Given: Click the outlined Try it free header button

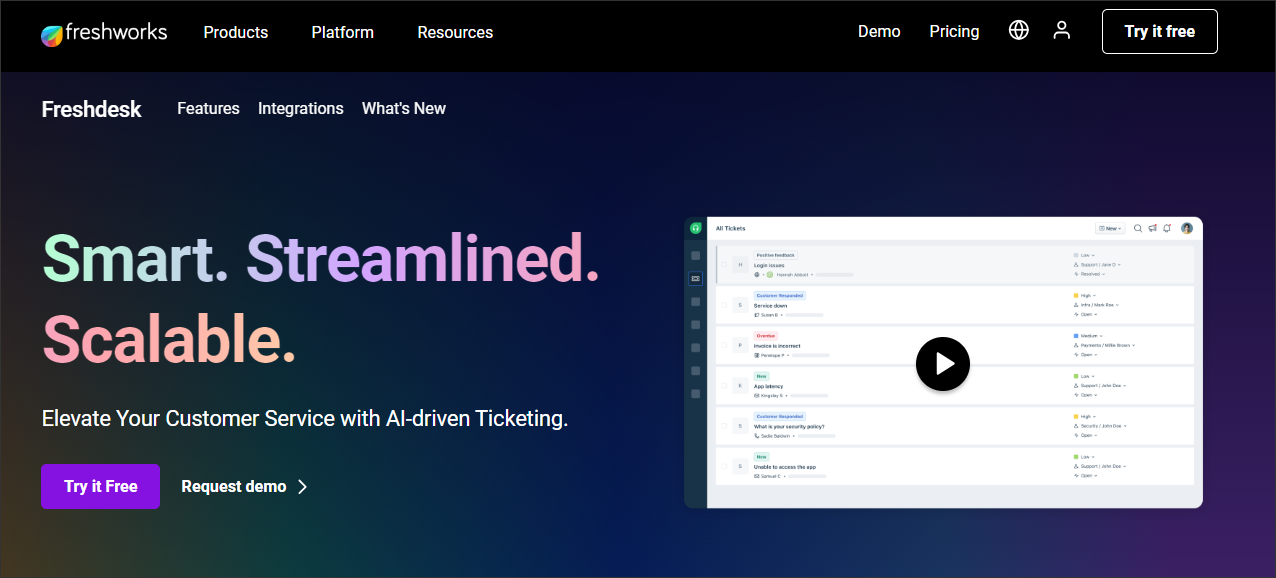Looking at the screenshot, I should click(1160, 31).
